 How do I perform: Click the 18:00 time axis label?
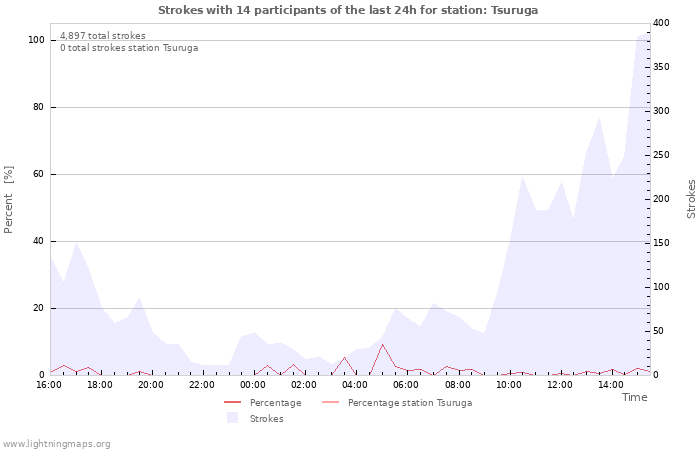click(100, 385)
